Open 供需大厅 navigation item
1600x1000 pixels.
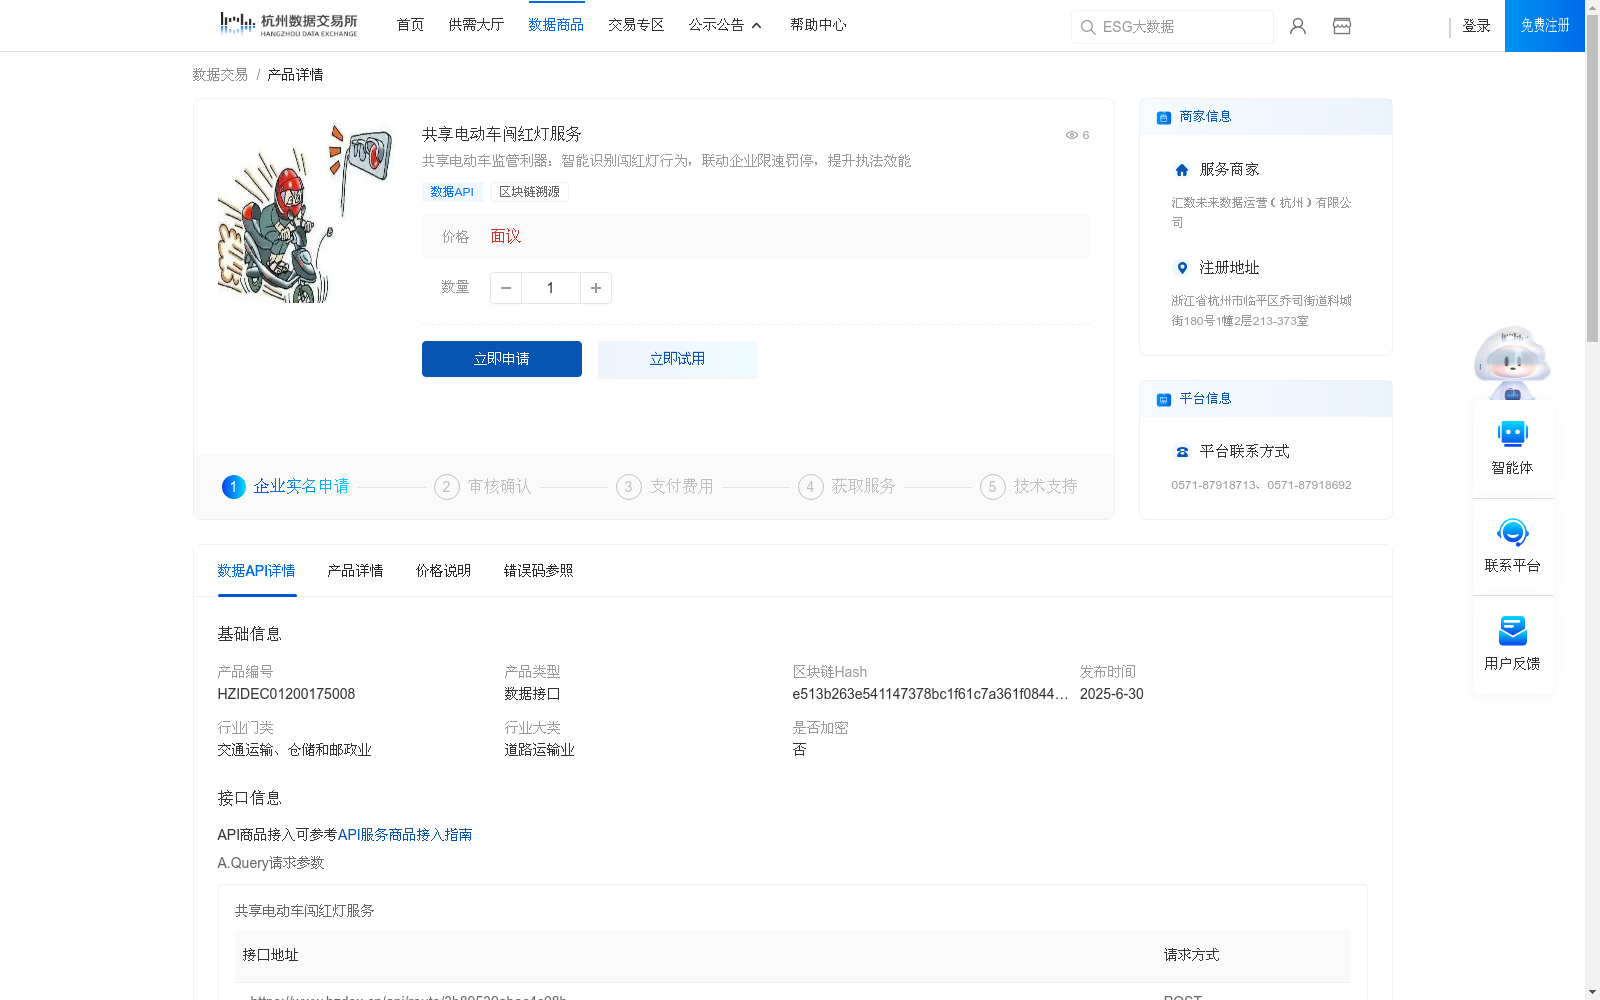point(476,25)
